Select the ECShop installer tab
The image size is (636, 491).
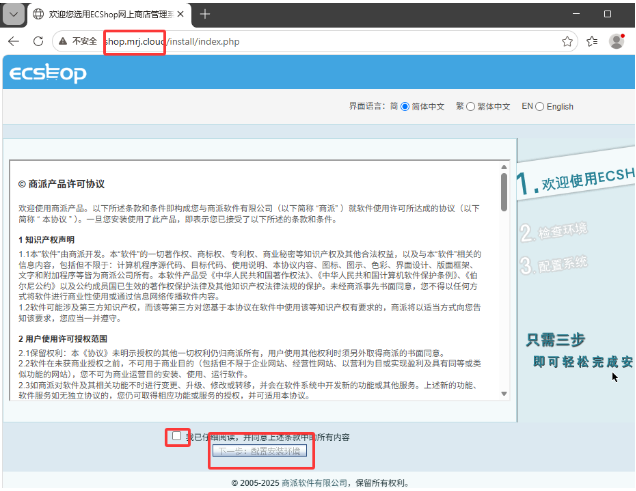pos(108,14)
